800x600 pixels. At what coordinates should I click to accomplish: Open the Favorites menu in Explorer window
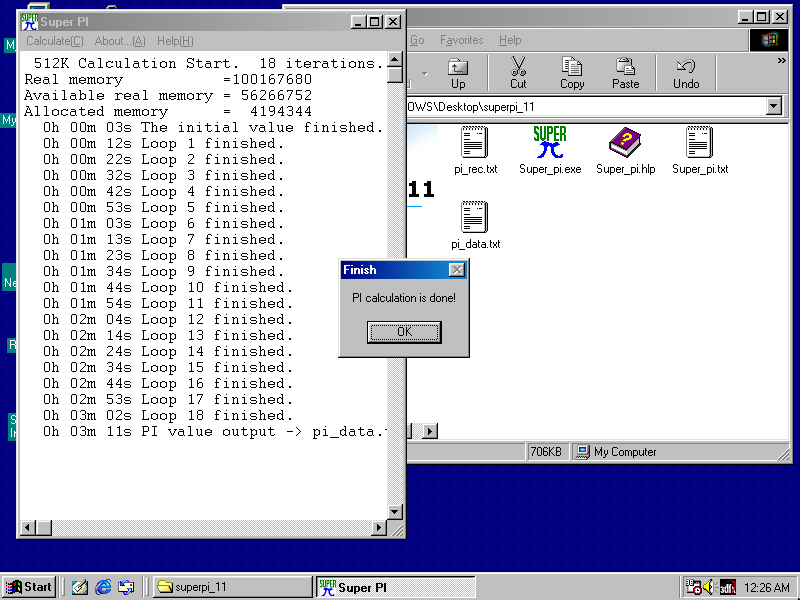(461, 40)
